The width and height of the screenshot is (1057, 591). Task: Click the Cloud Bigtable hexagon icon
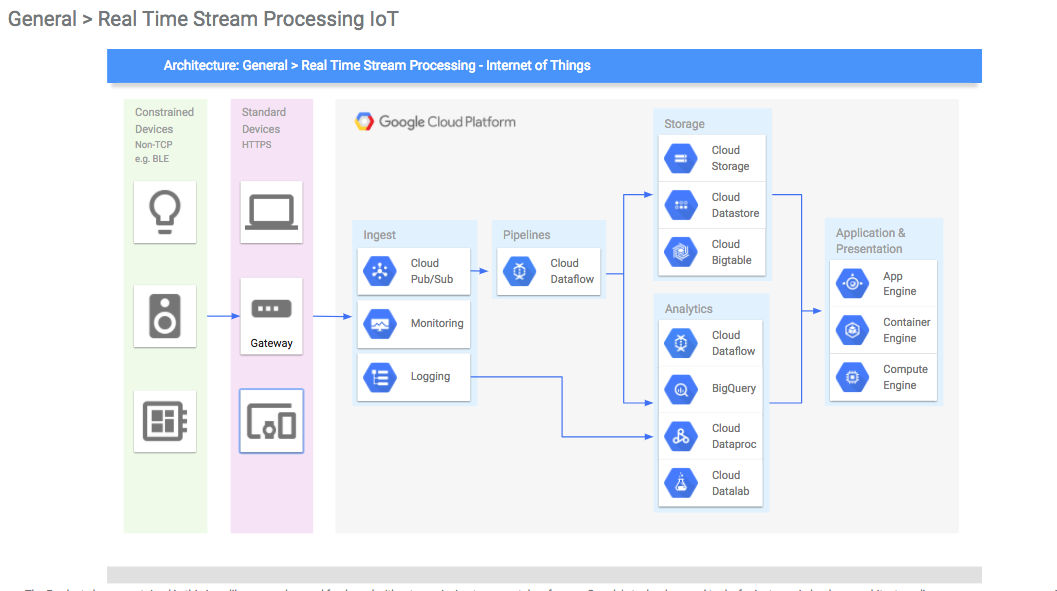[x=681, y=252]
